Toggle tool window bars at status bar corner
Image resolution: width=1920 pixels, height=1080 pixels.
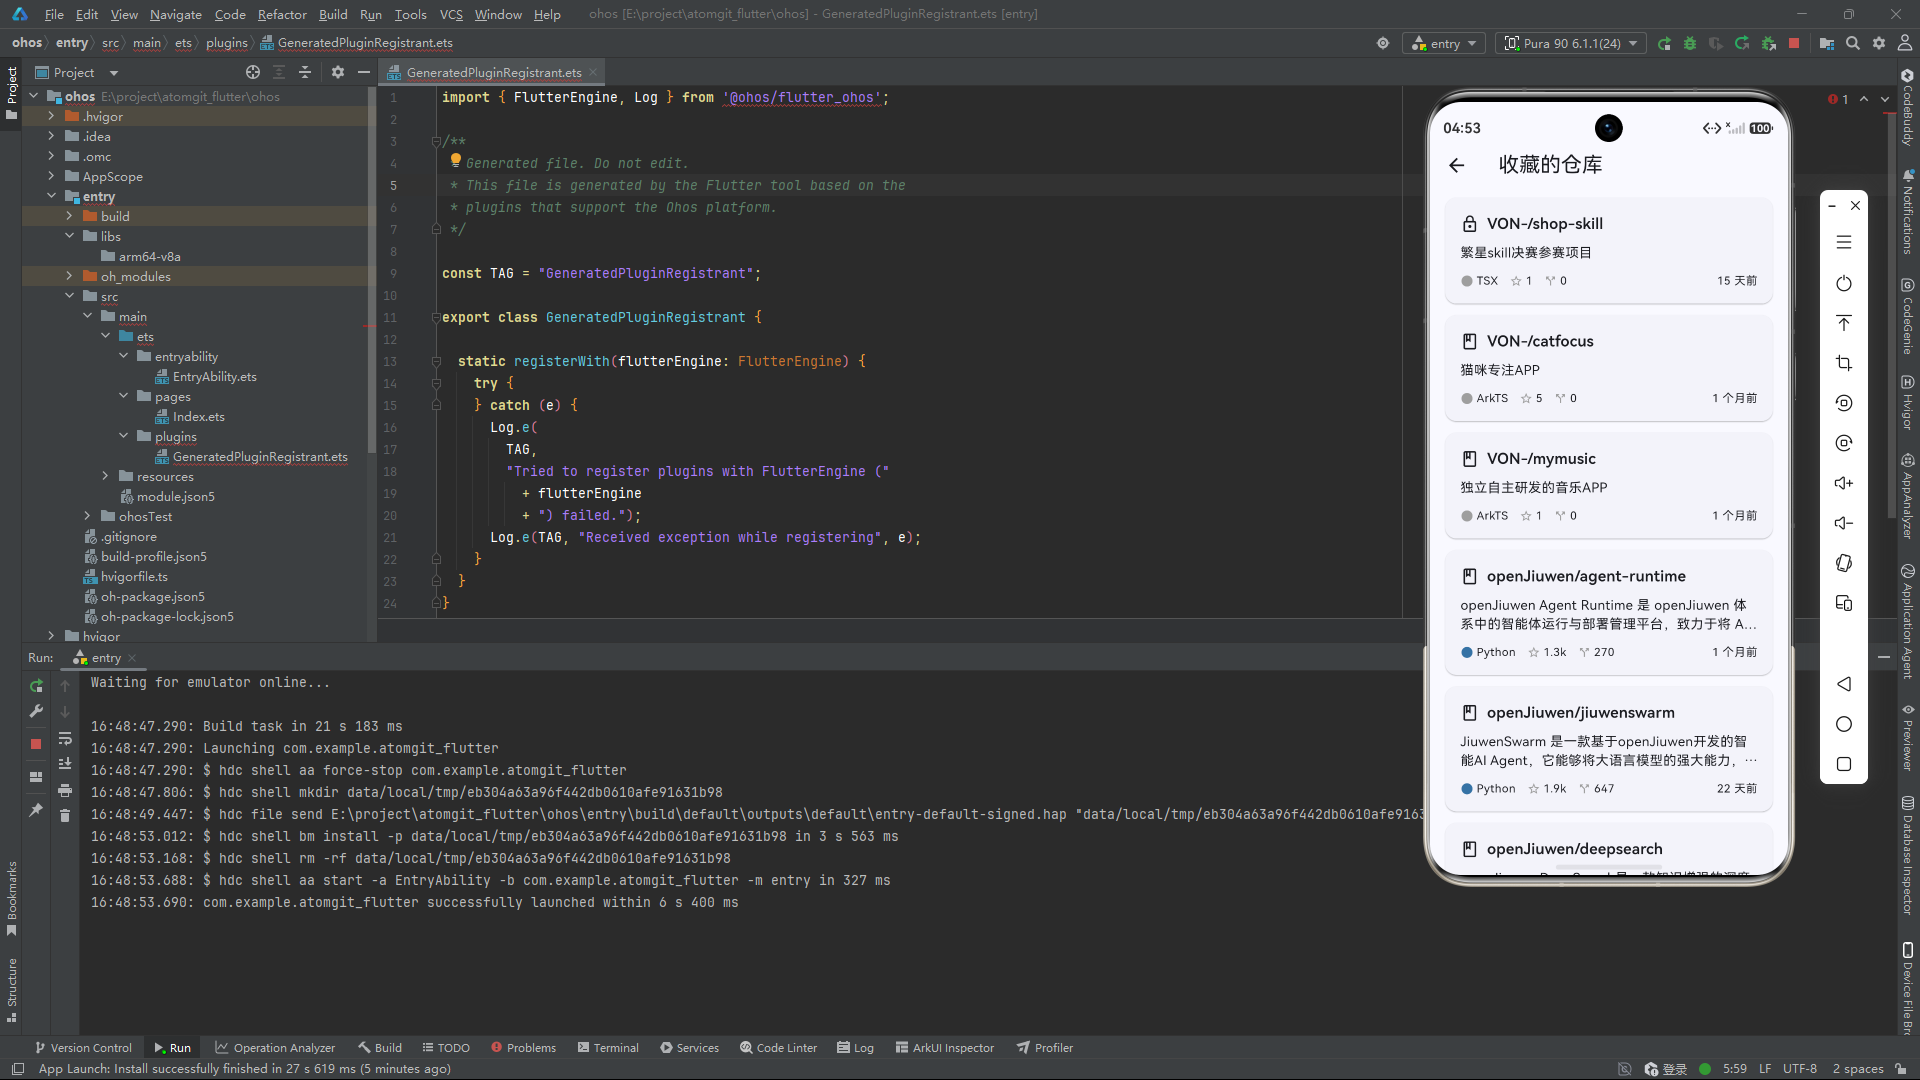17,1069
